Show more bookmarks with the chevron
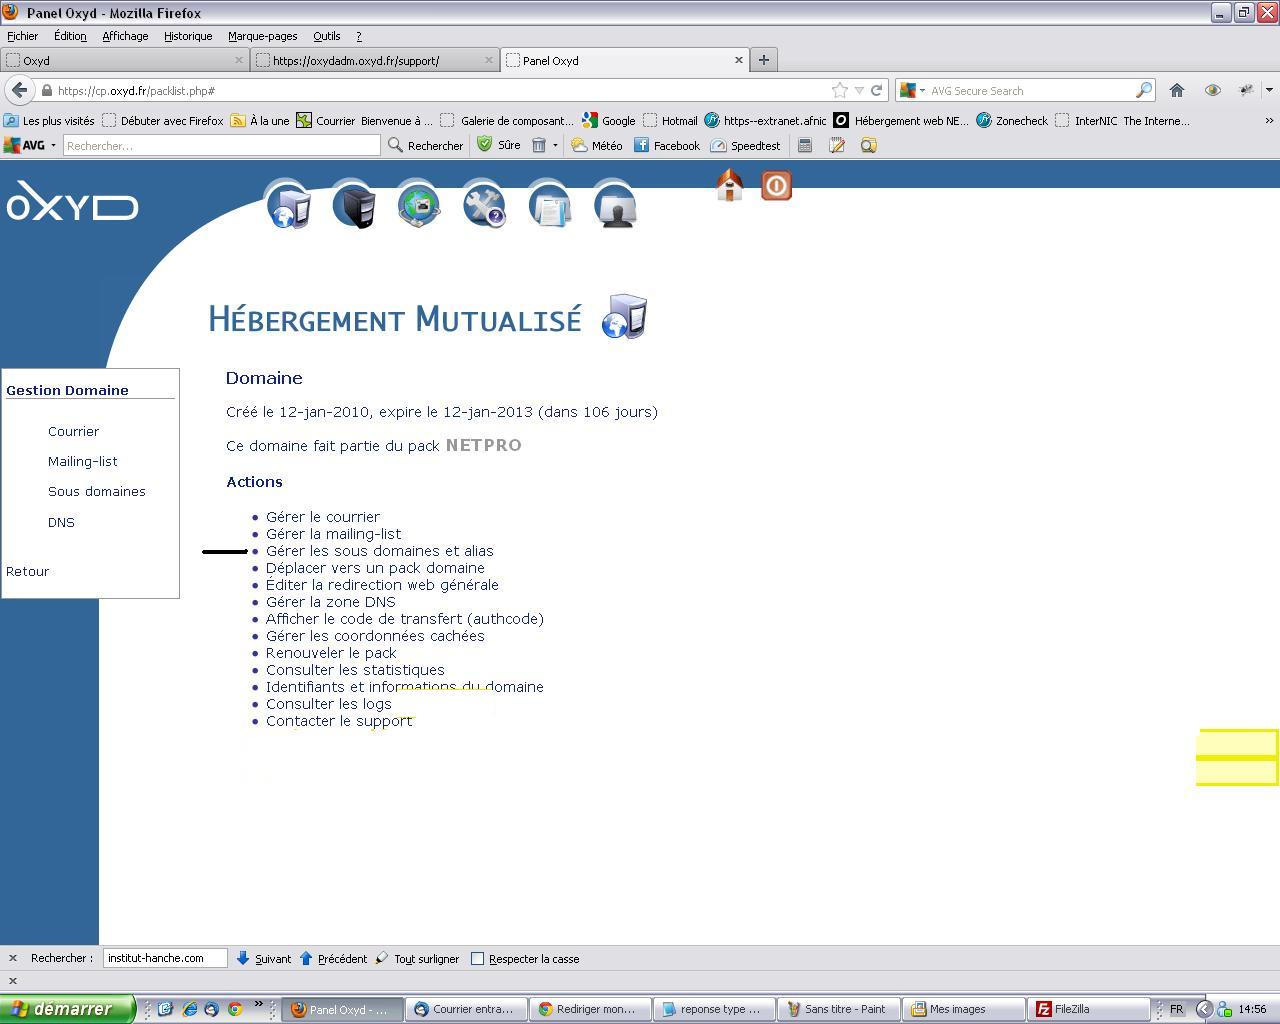 [x=1269, y=120]
